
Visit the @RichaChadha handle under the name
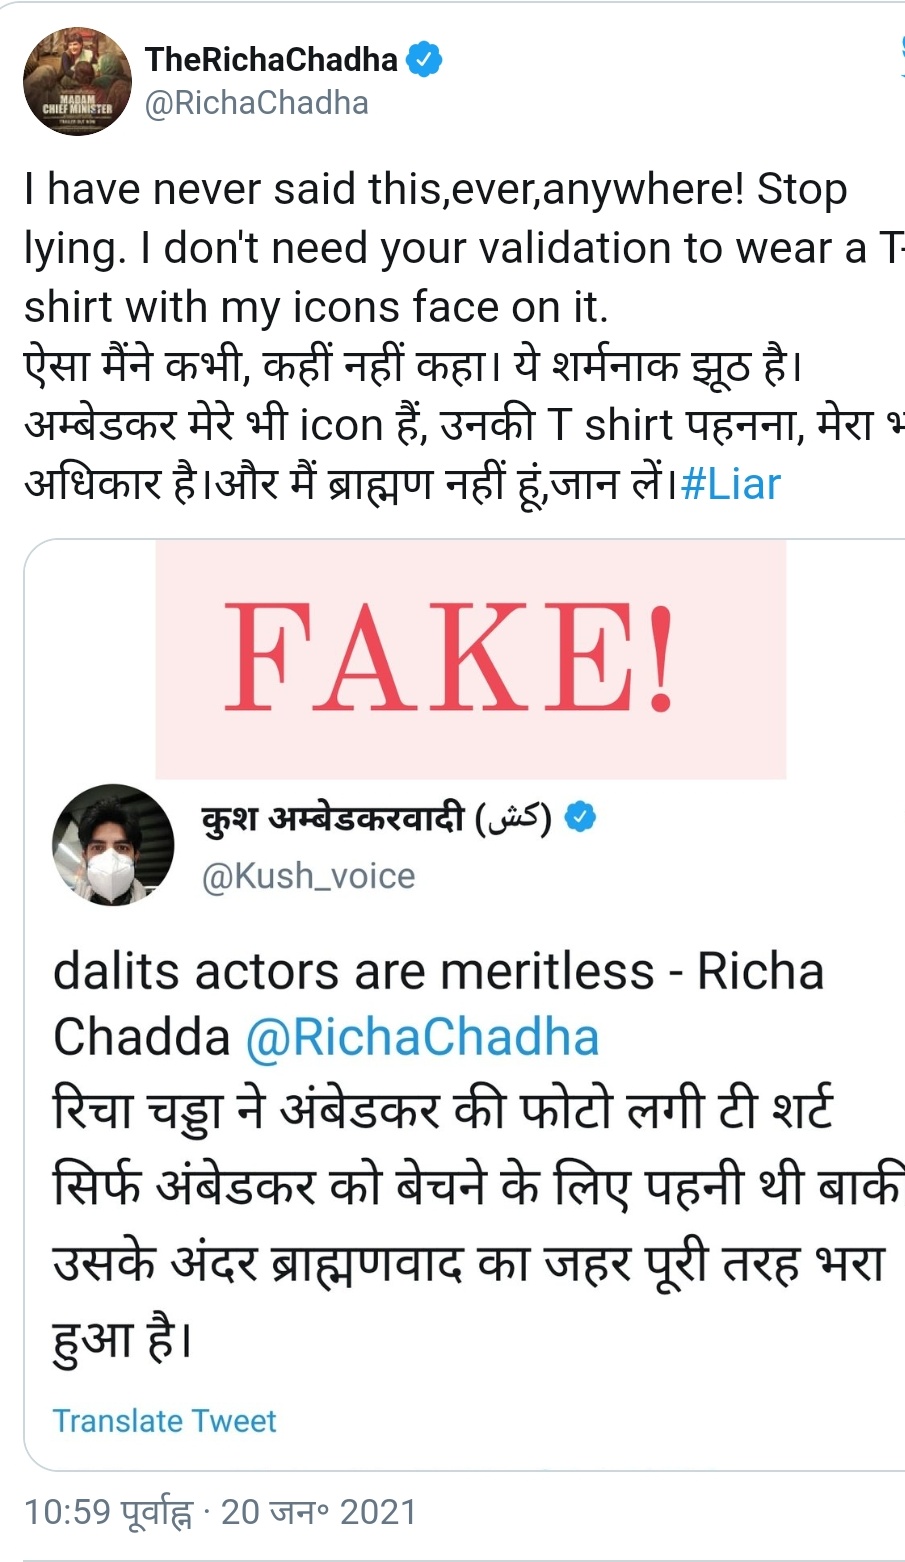click(257, 103)
